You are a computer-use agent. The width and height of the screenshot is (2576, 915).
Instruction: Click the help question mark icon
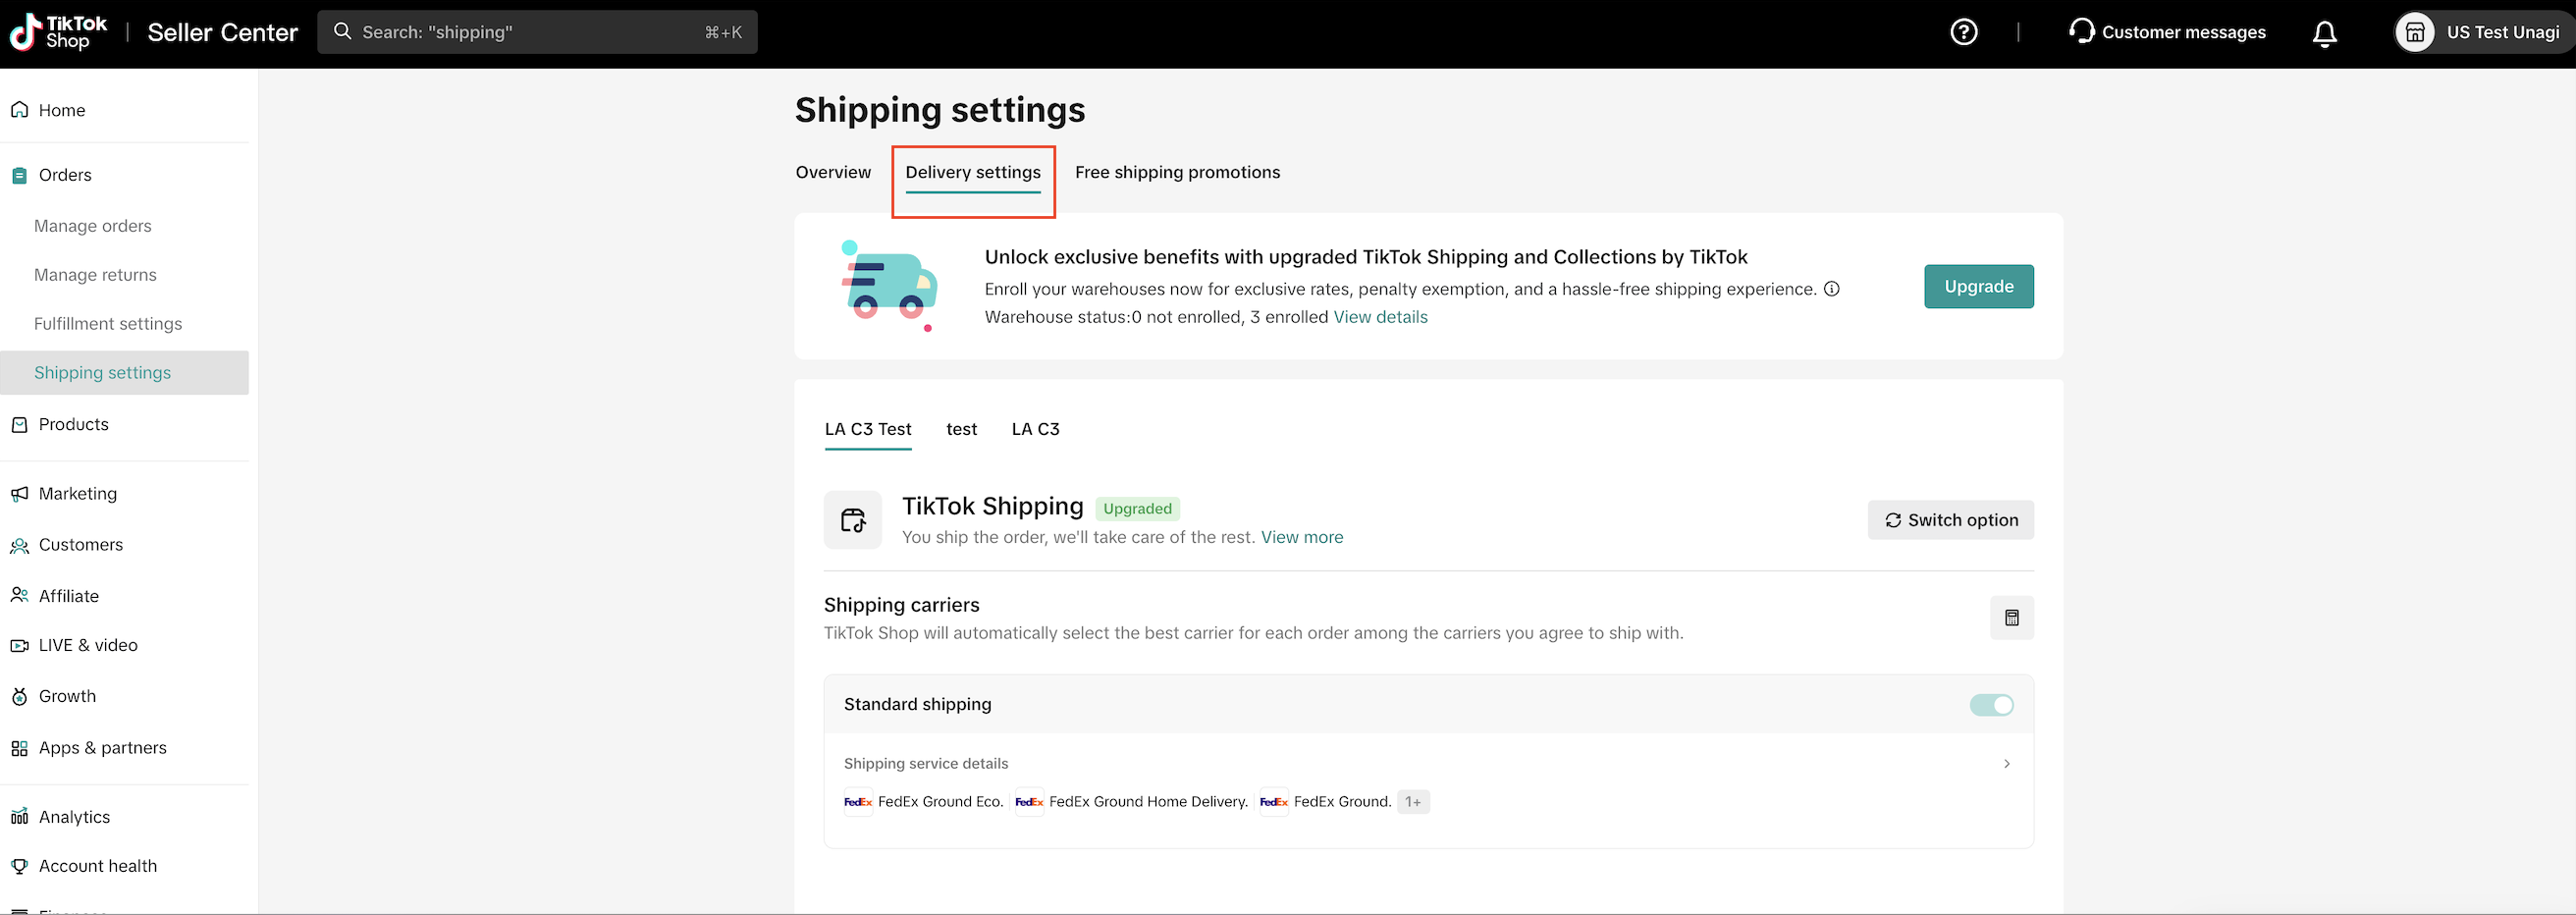click(1963, 32)
